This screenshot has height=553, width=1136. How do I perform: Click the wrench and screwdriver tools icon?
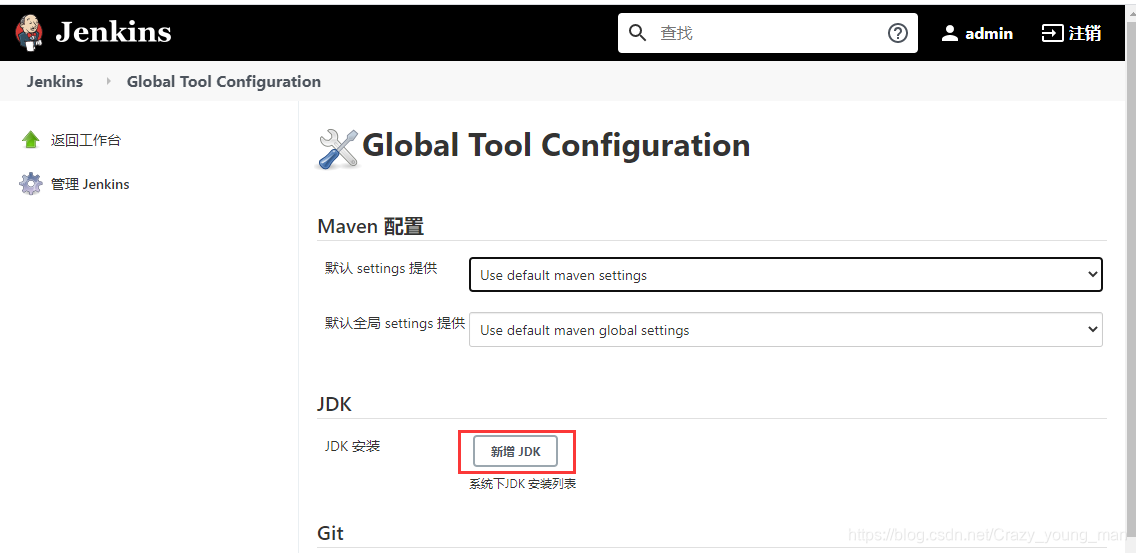click(338, 149)
